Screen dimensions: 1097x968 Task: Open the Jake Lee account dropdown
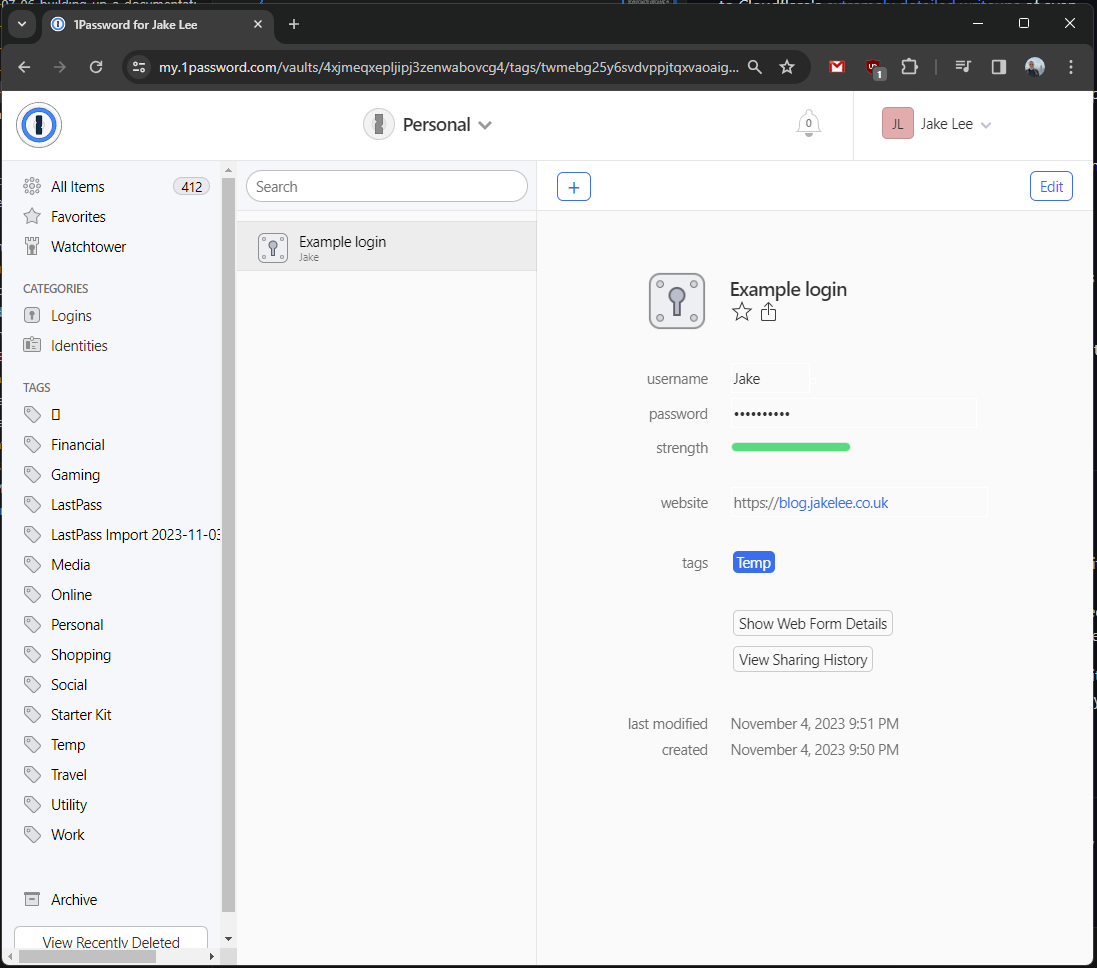point(937,124)
